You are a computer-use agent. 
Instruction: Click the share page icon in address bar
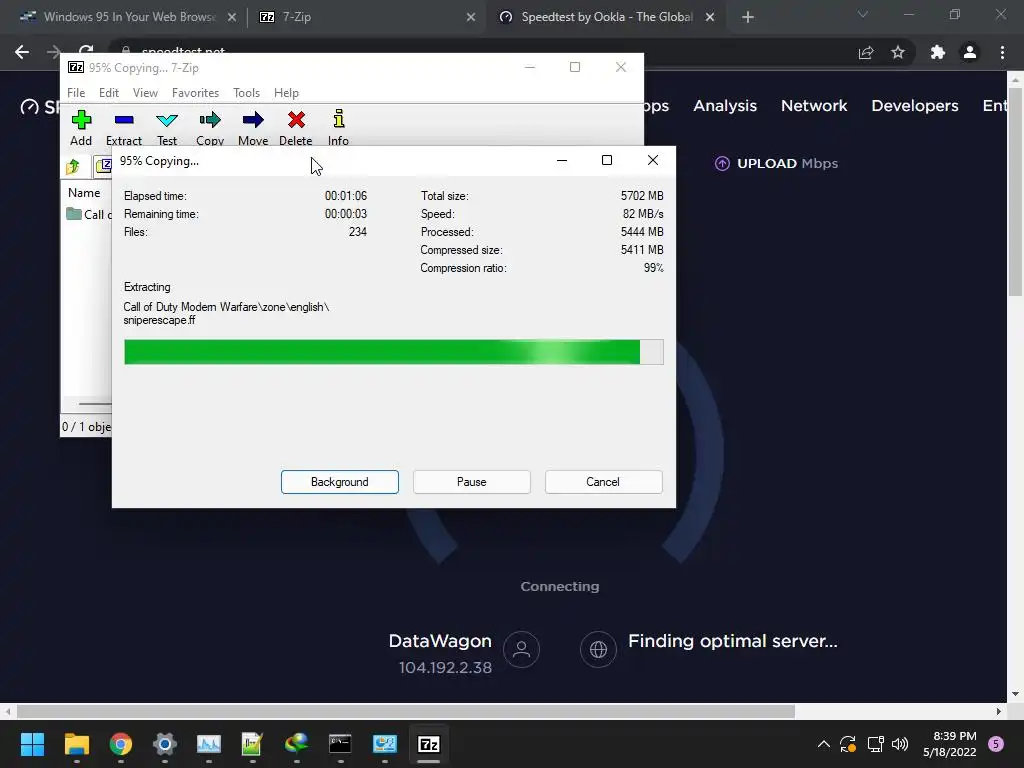tap(866, 52)
